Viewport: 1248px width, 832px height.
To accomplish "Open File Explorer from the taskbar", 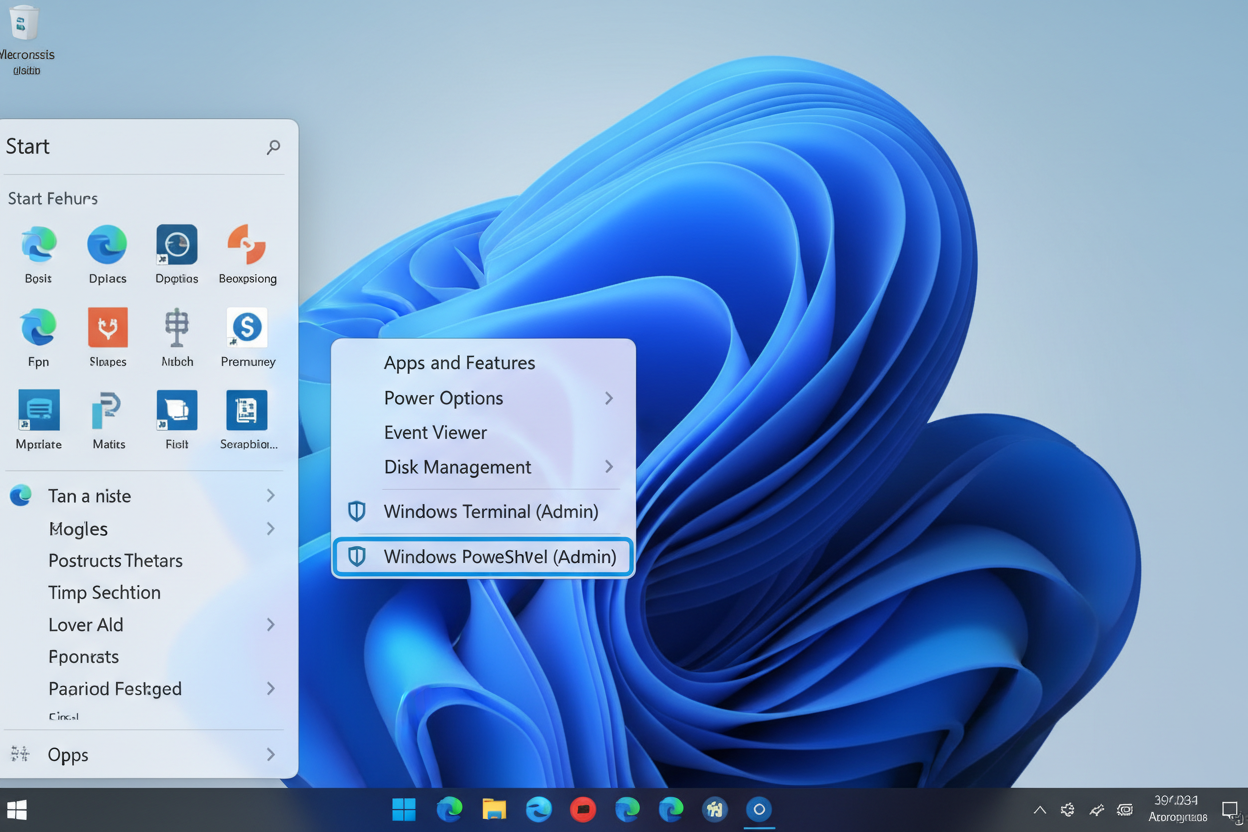I will (x=494, y=809).
